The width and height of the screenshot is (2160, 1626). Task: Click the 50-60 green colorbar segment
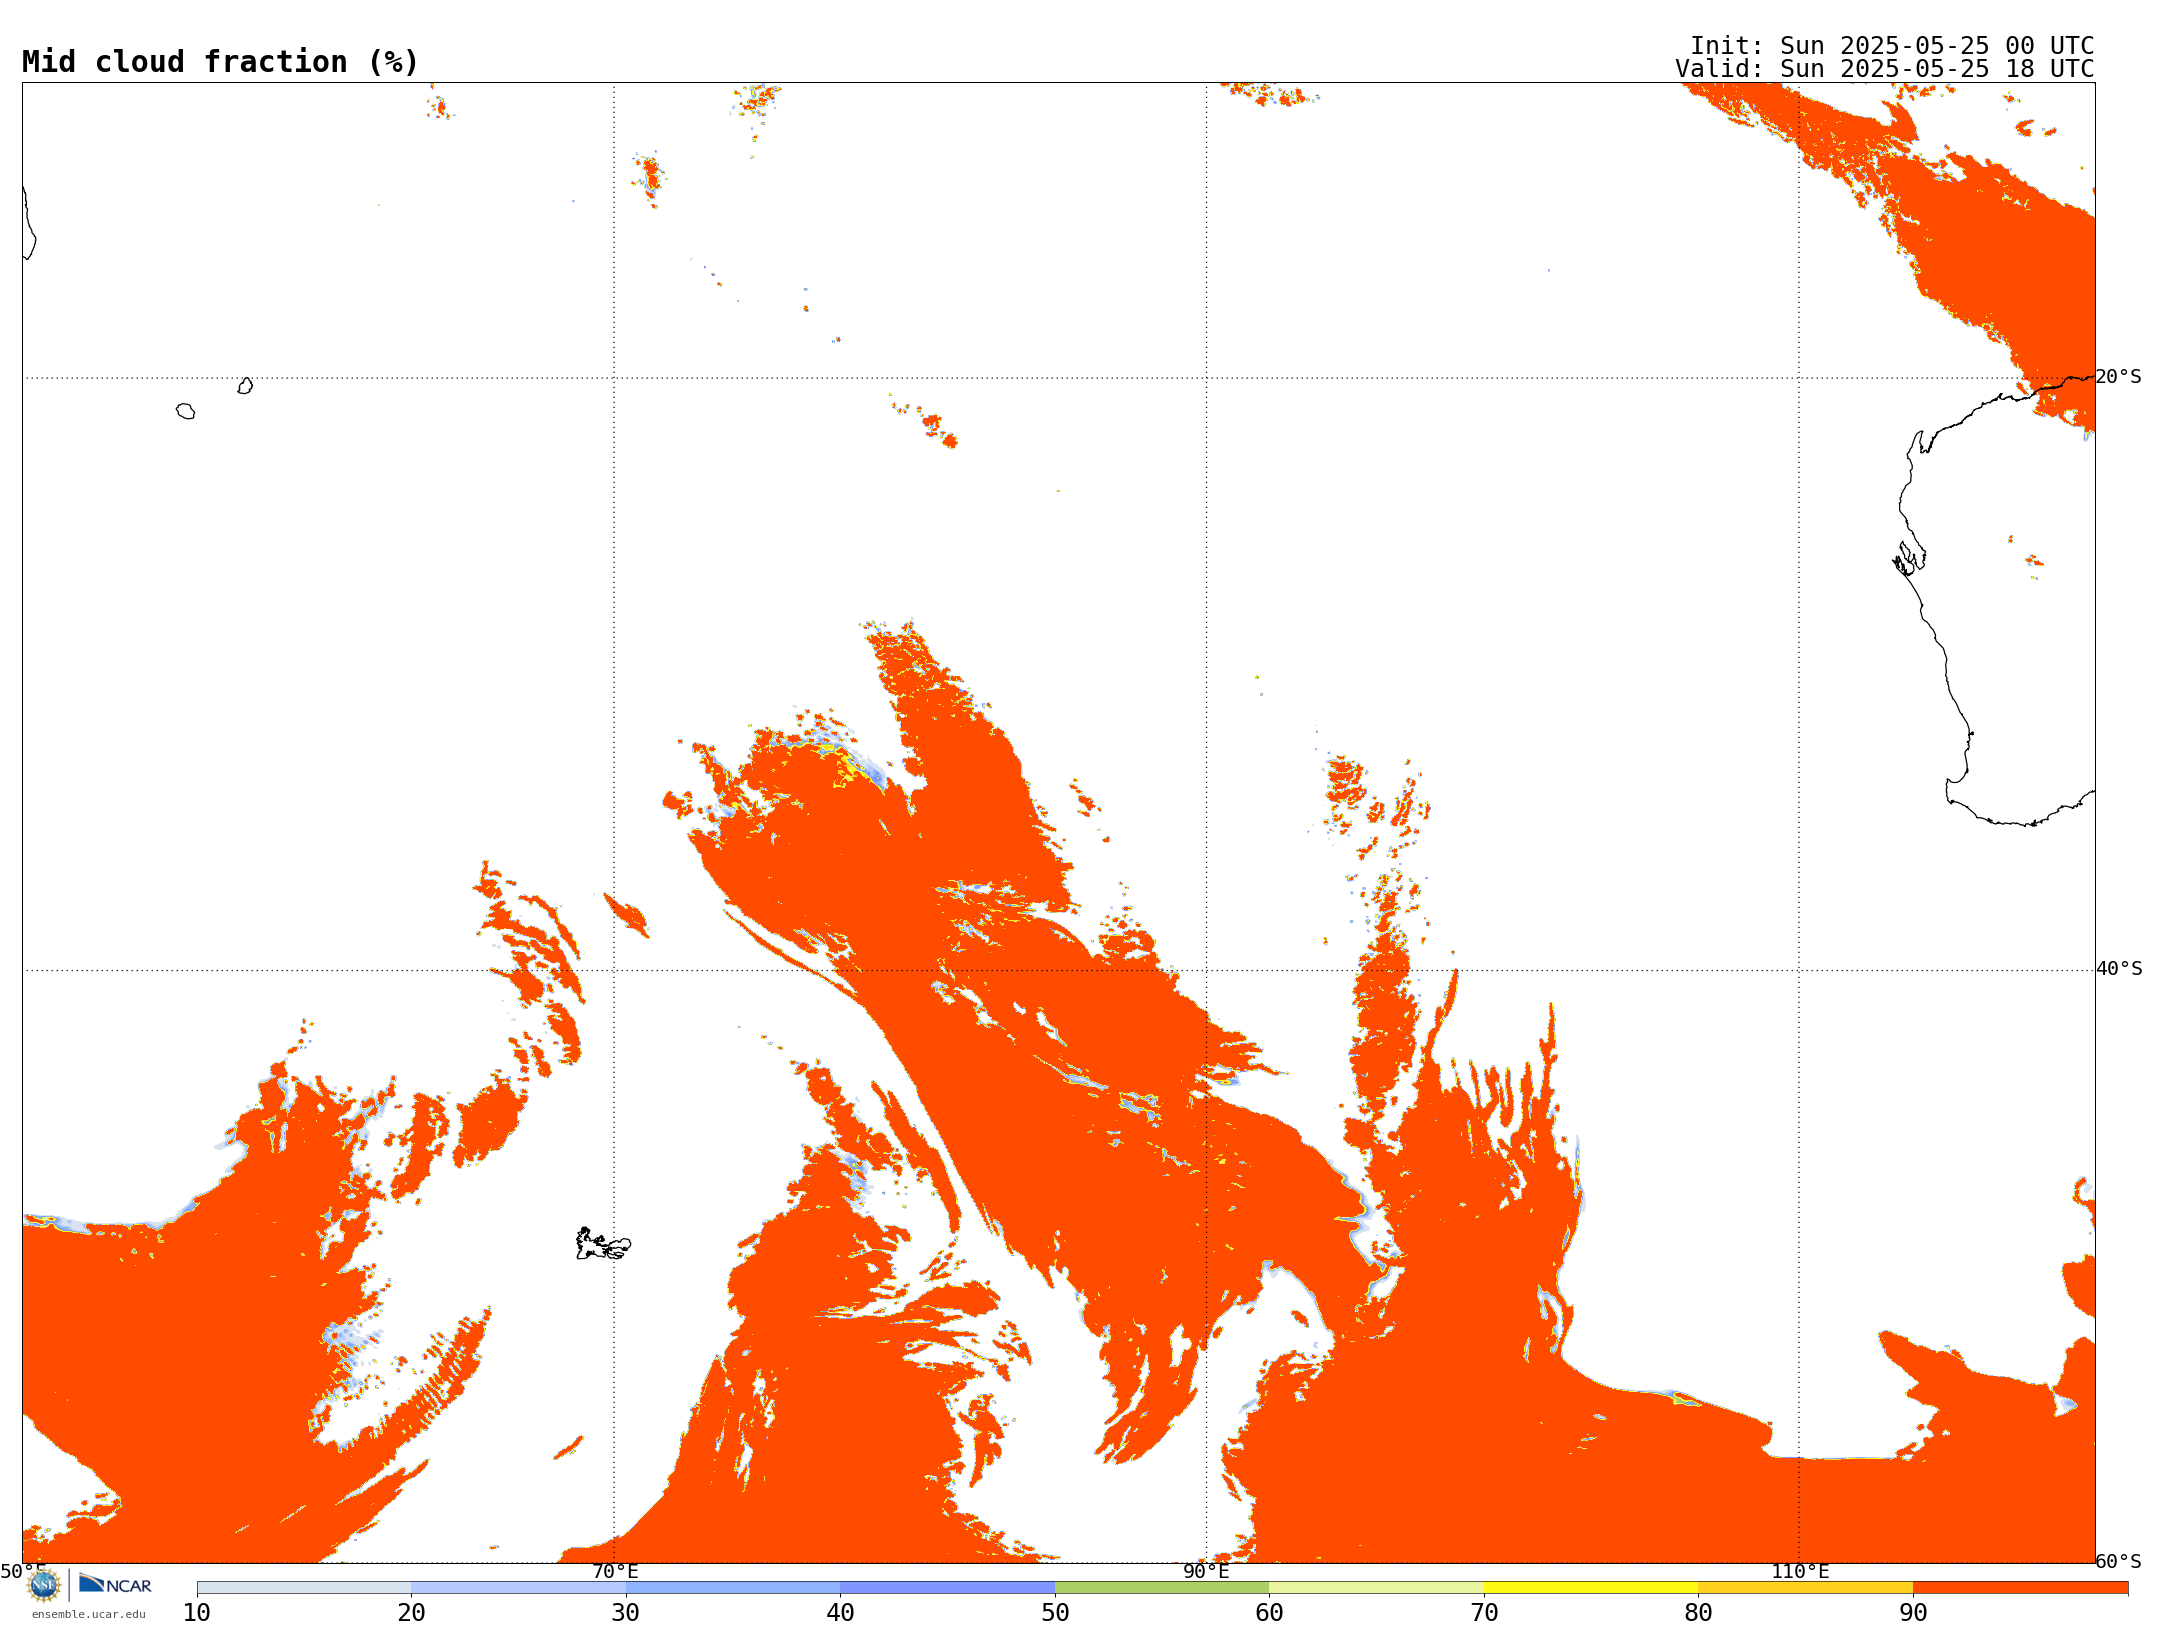pyautogui.click(x=1162, y=1588)
